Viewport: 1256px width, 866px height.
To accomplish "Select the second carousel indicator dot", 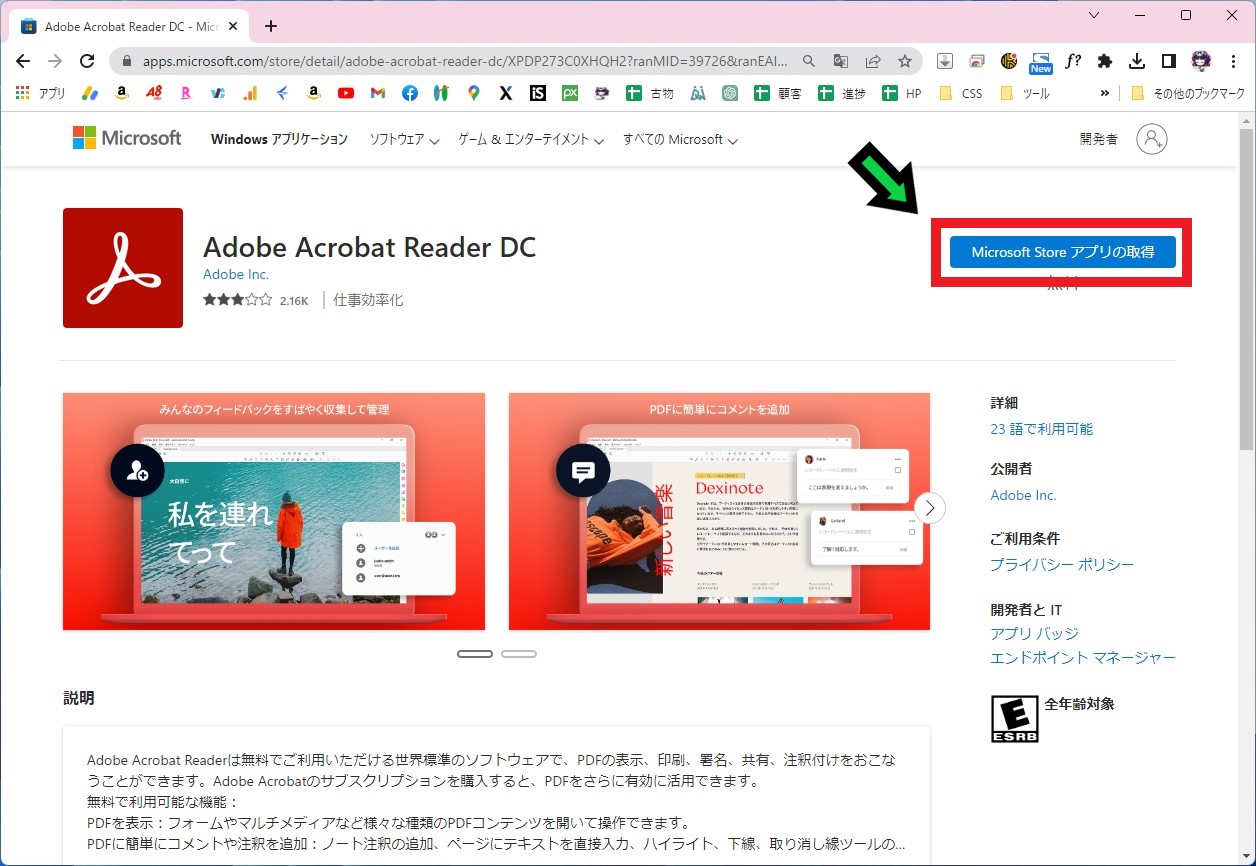I will click(x=519, y=653).
